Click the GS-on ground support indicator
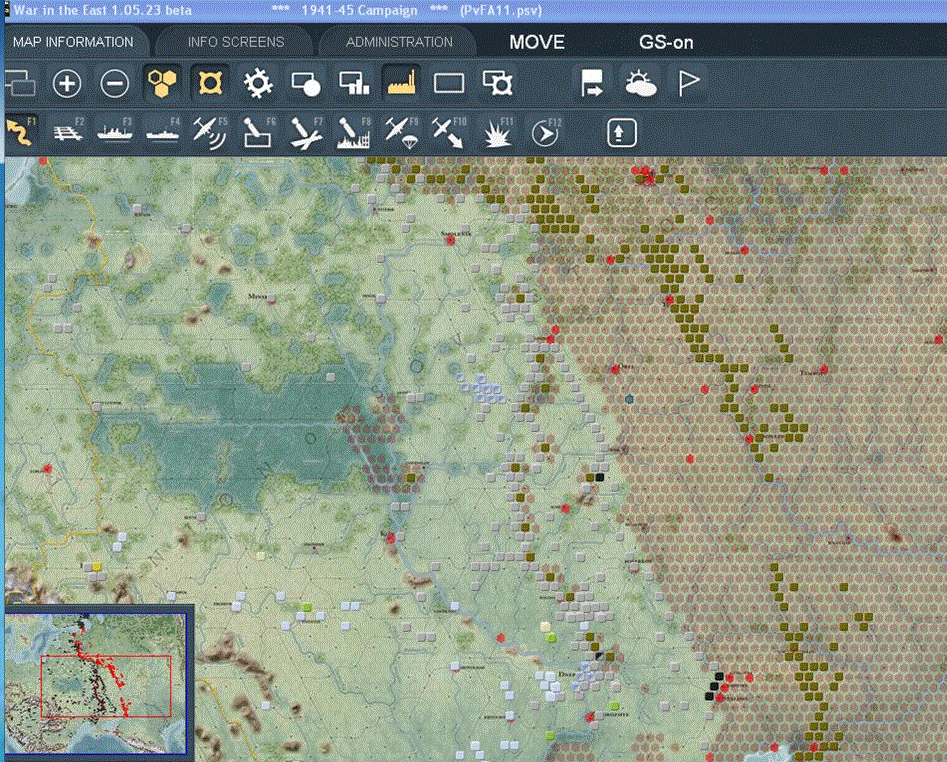 [x=666, y=42]
